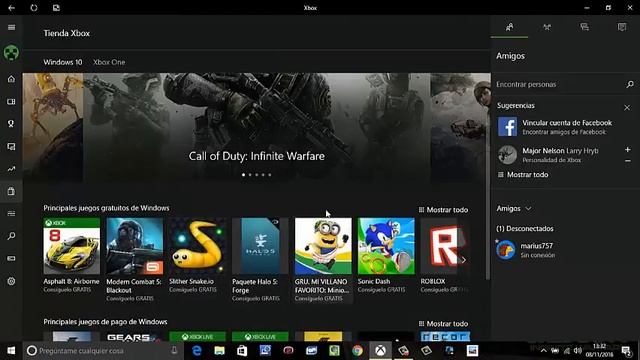Open the Action Center notifications icon
Image resolution: width=640 pixels, height=360 pixels.
[626, 351]
